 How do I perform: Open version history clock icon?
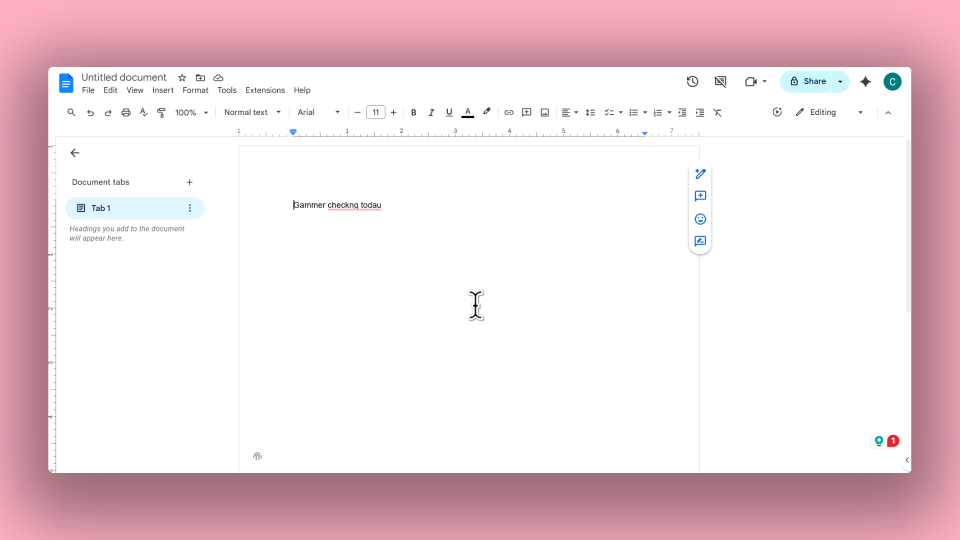pyautogui.click(x=692, y=81)
